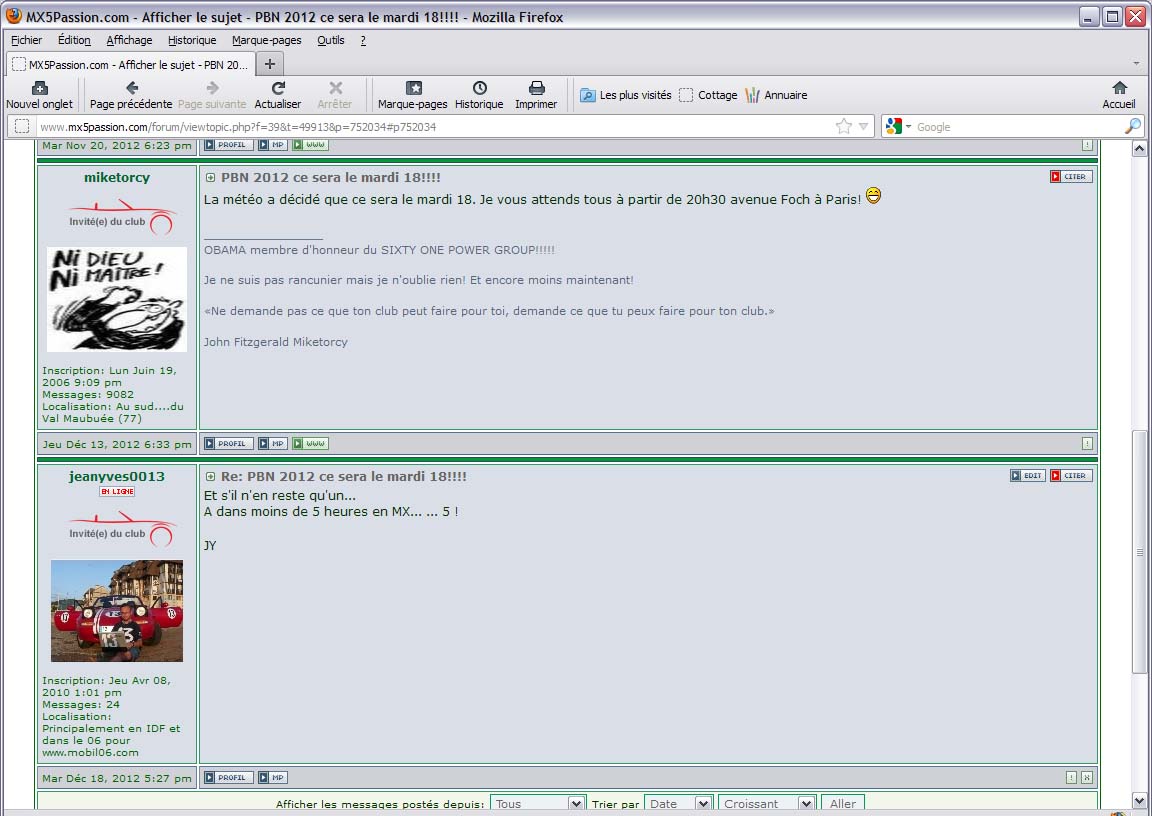The height and width of the screenshot is (816, 1152).
Task: Open the 'Date' sort-by dropdown
Action: coord(678,804)
